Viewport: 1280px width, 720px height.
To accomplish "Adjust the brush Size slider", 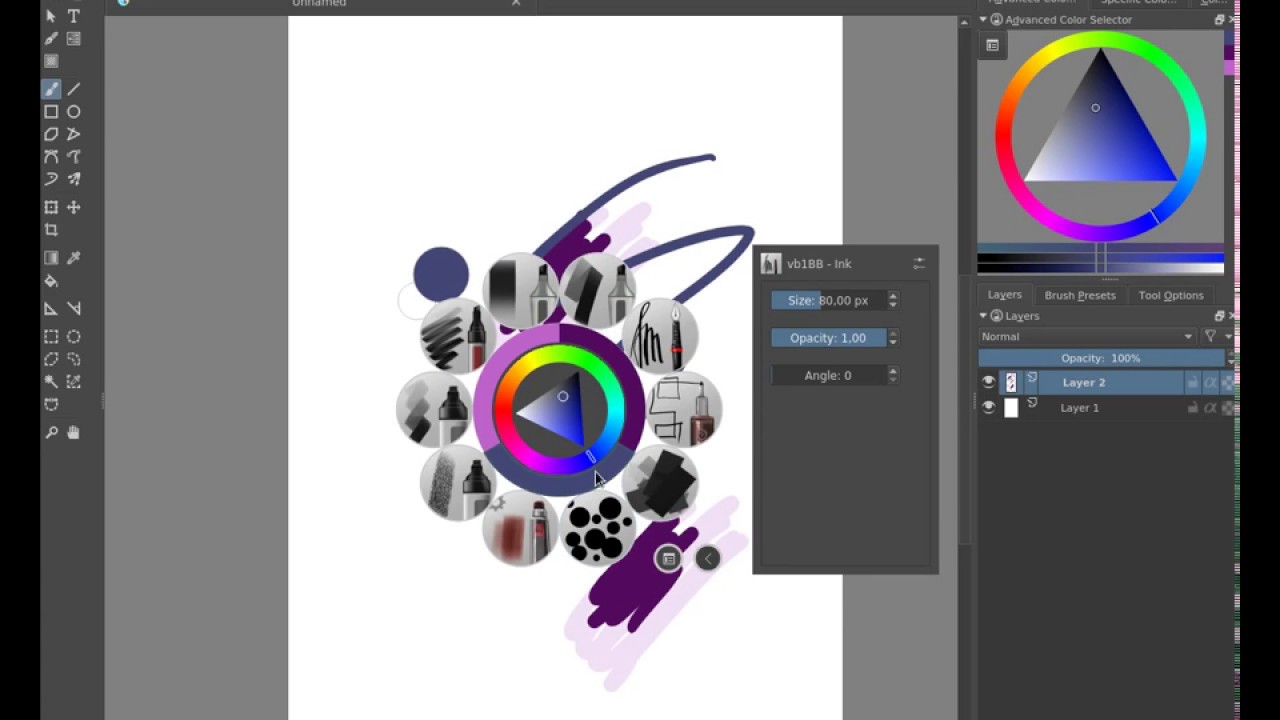I will [x=829, y=300].
